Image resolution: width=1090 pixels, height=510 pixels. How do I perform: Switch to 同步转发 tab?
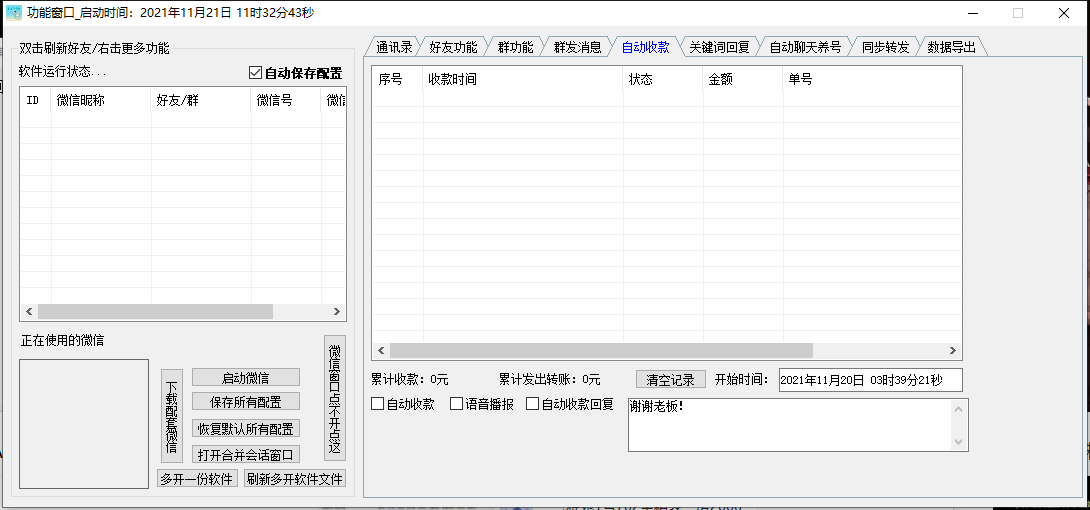pyautogui.click(x=885, y=47)
